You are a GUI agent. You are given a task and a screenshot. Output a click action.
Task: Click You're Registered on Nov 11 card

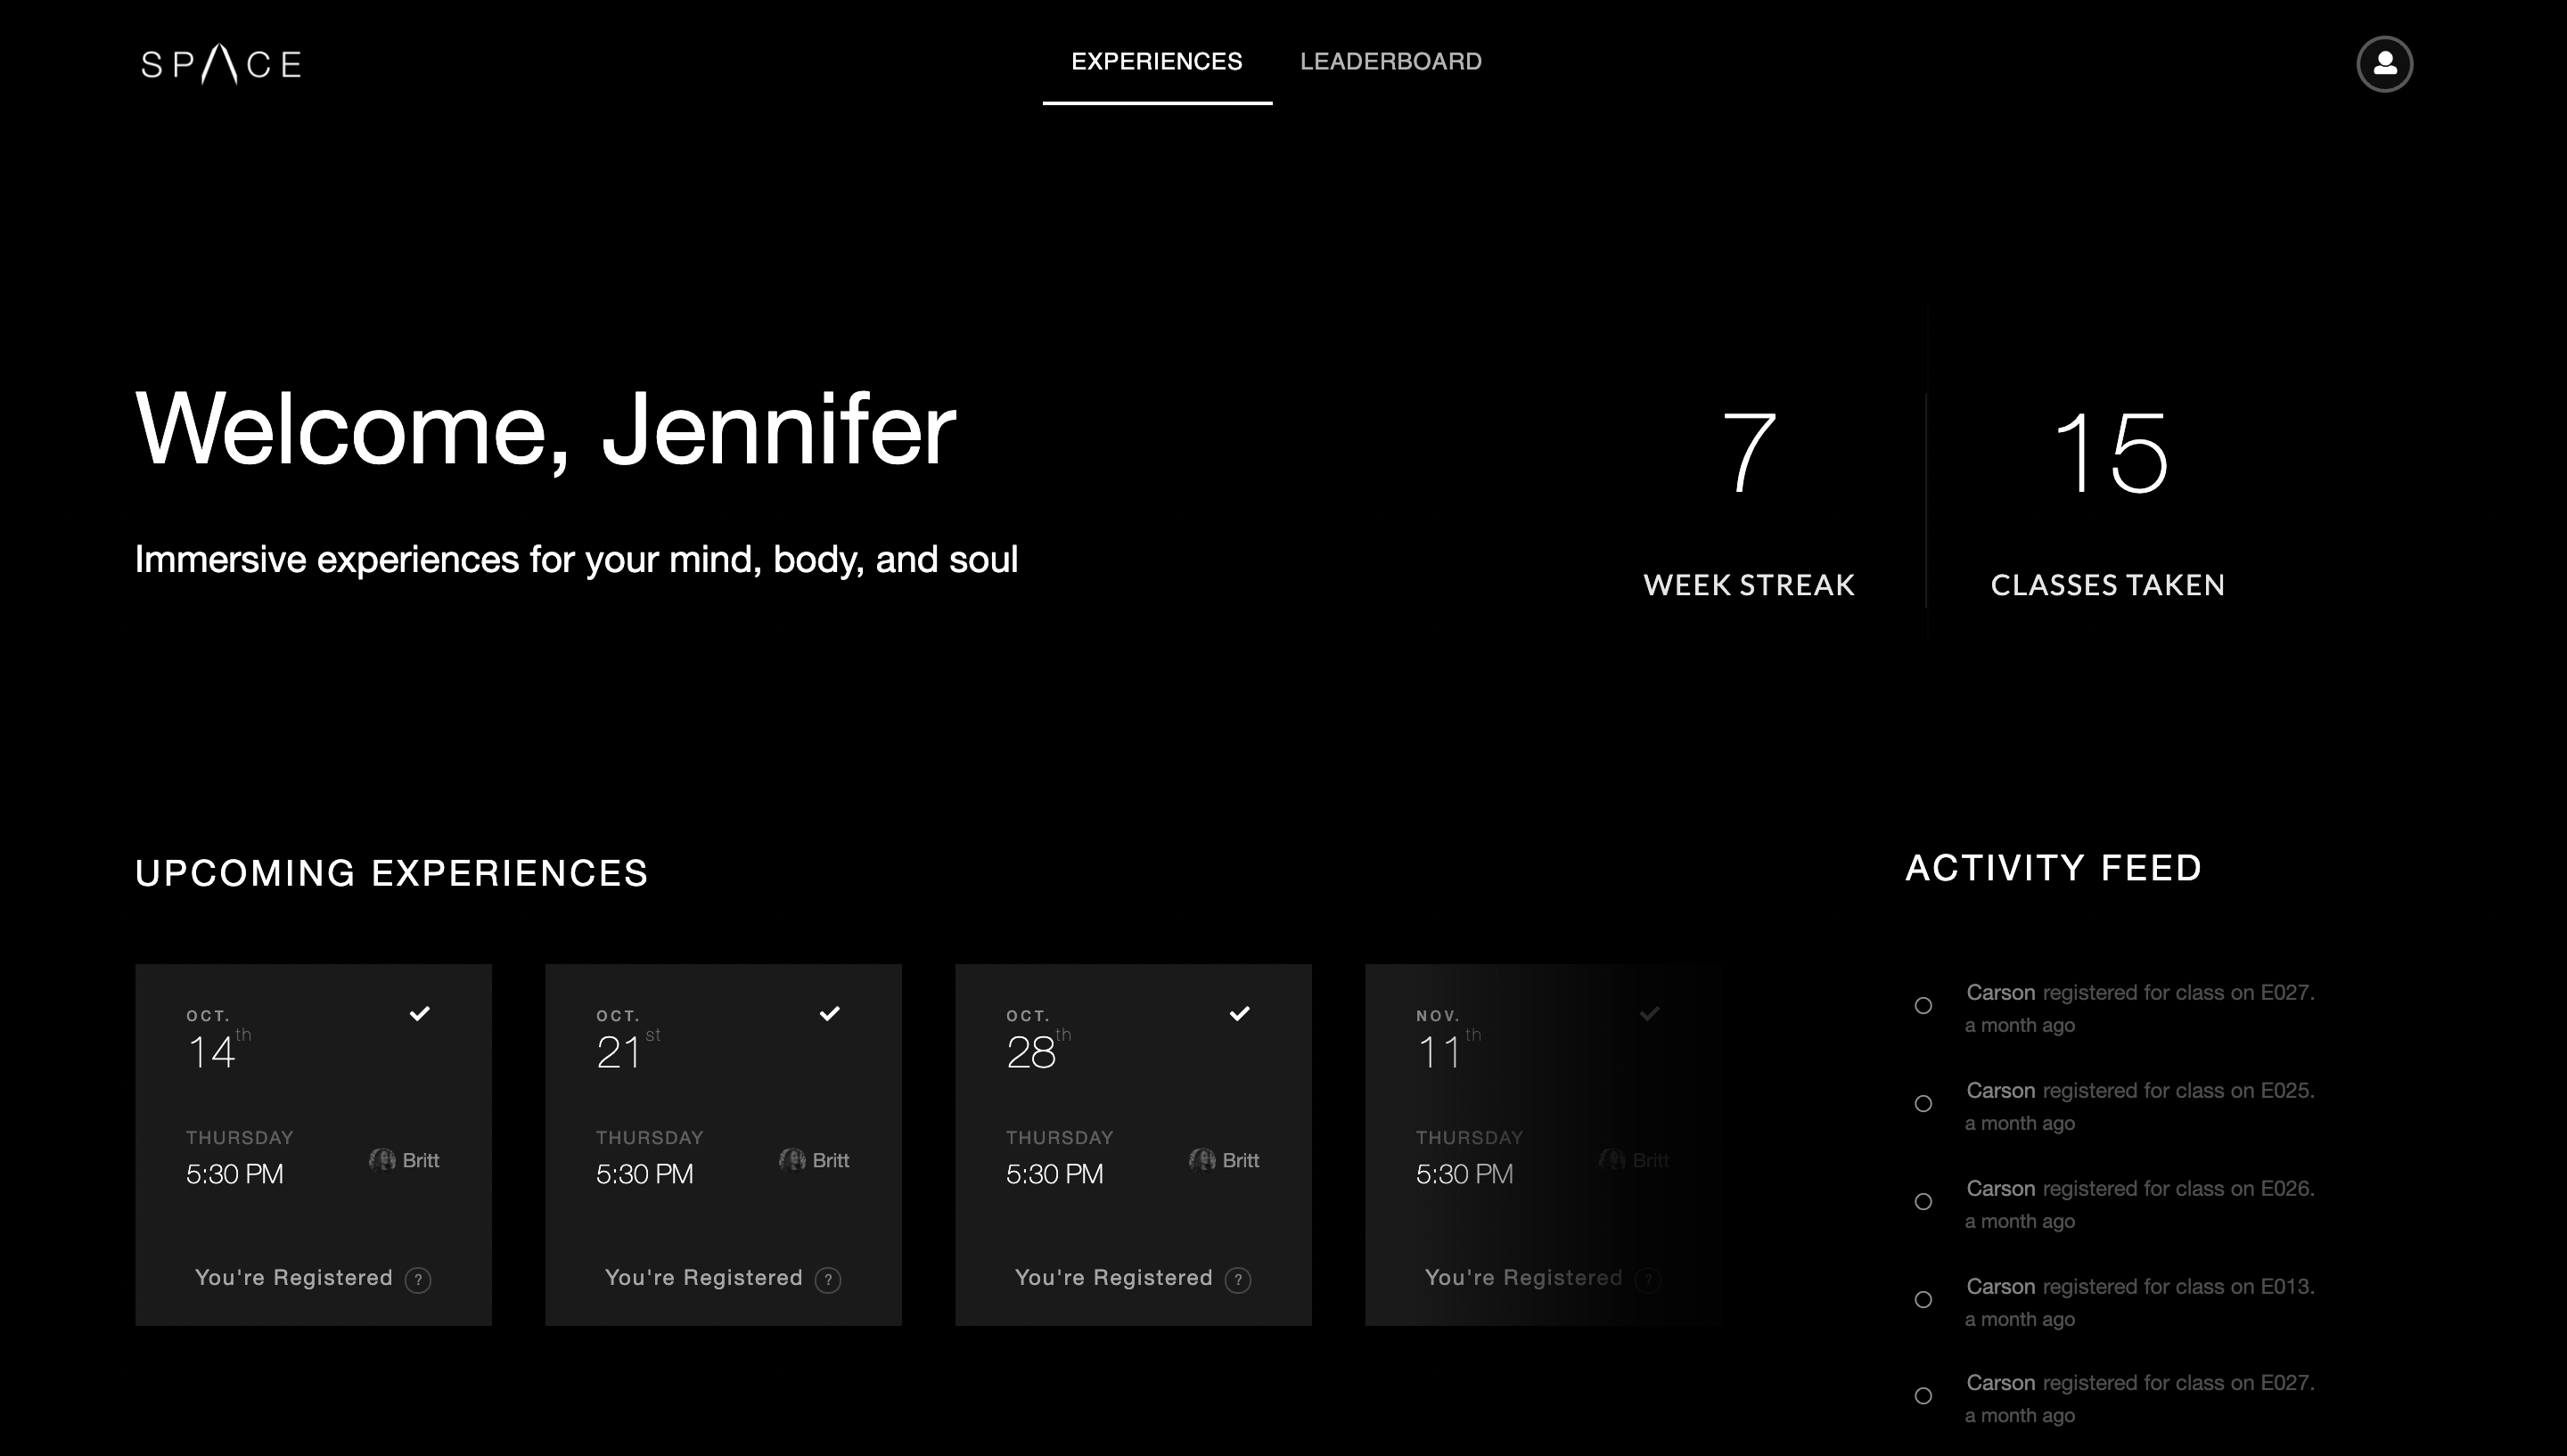point(1523,1278)
